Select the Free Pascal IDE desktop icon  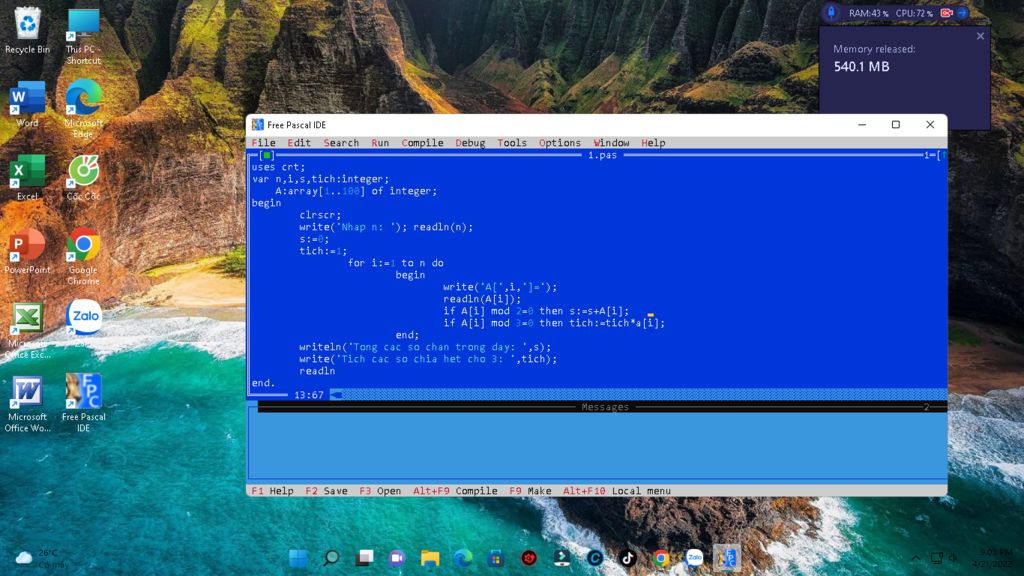(x=84, y=402)
